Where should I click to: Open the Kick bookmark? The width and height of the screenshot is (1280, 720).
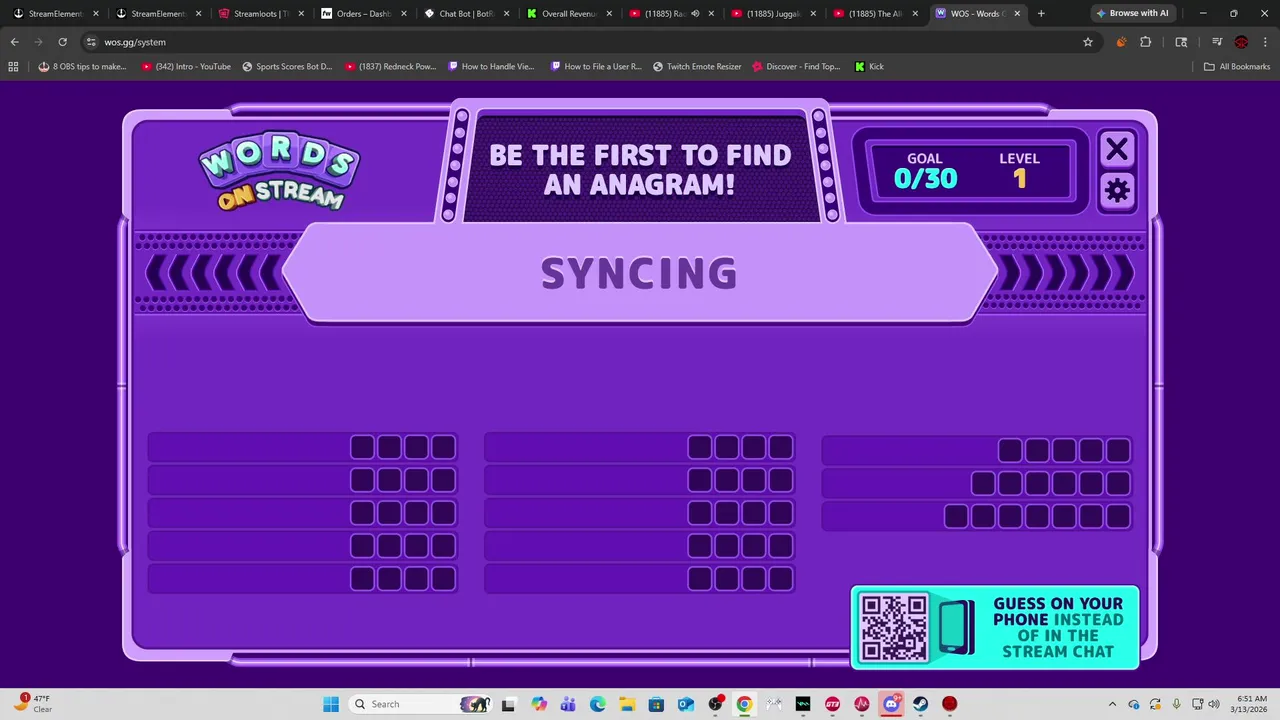870,67
